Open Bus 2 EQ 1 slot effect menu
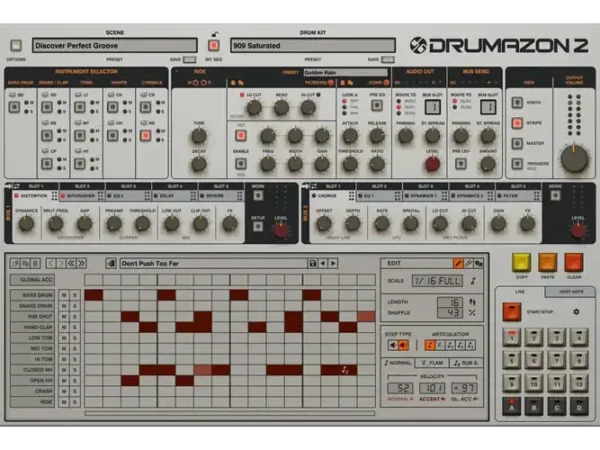The height and width of the screenshot is (450, 600). [398, 196]
